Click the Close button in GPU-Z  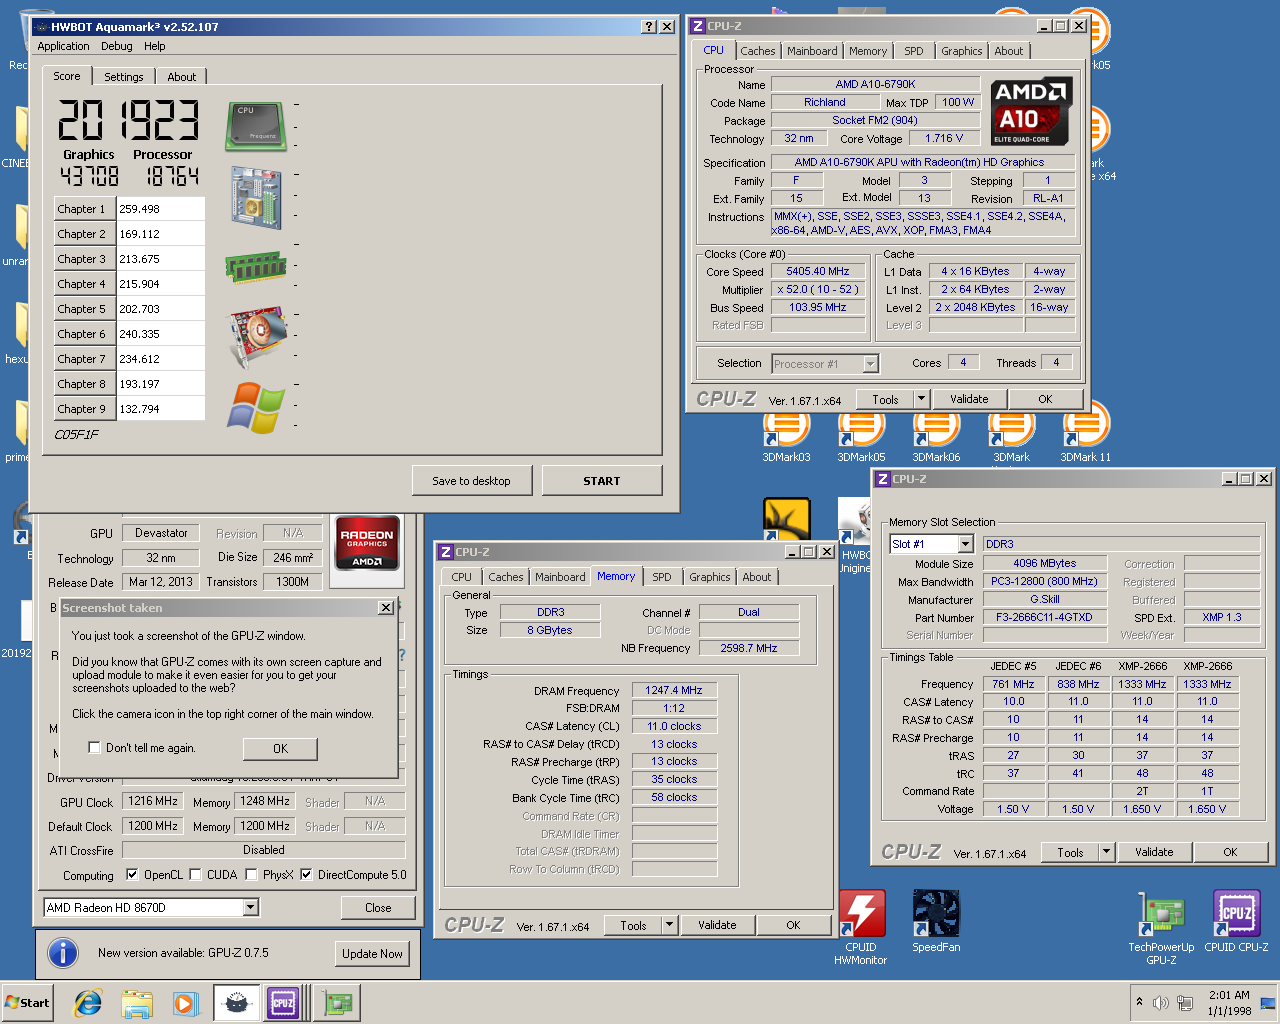point(378,908)
